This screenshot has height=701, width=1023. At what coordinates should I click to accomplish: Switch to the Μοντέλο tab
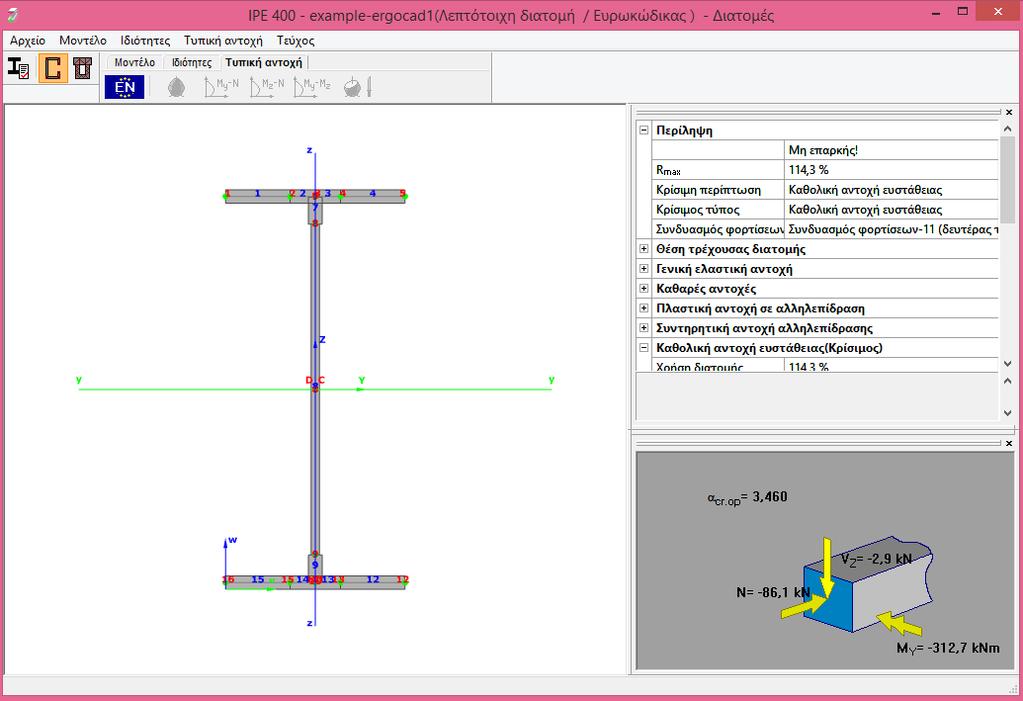134,63
